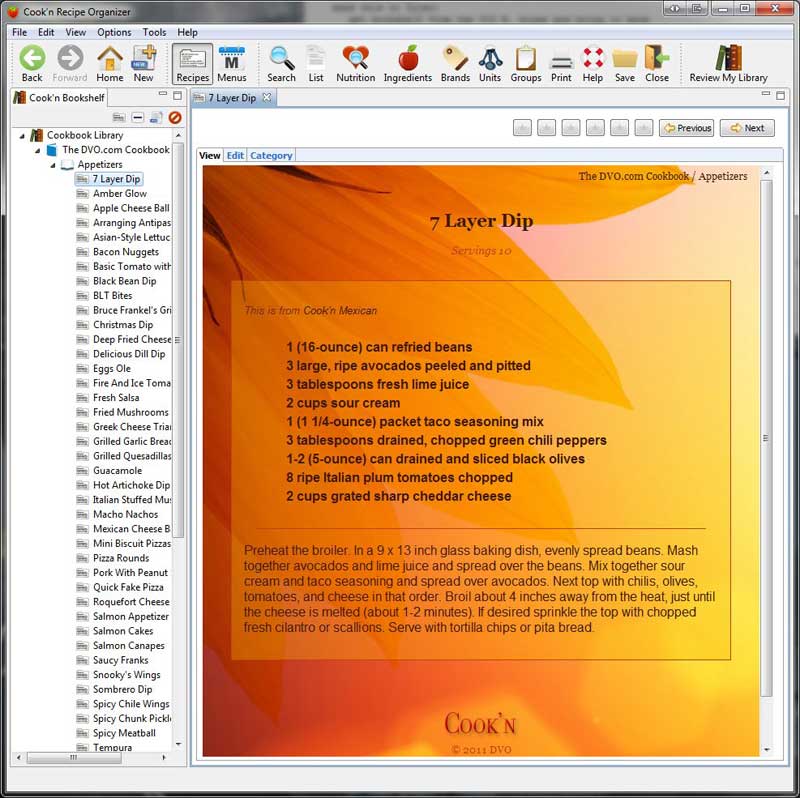Select the recipe View tab

[x=210, y=156]
